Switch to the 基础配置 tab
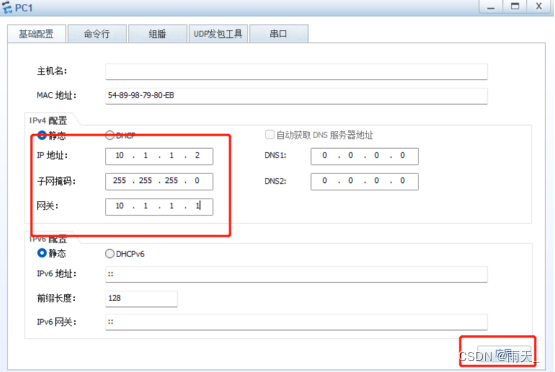The width and height of the screenshot is (555, 372). click(36, 34)
